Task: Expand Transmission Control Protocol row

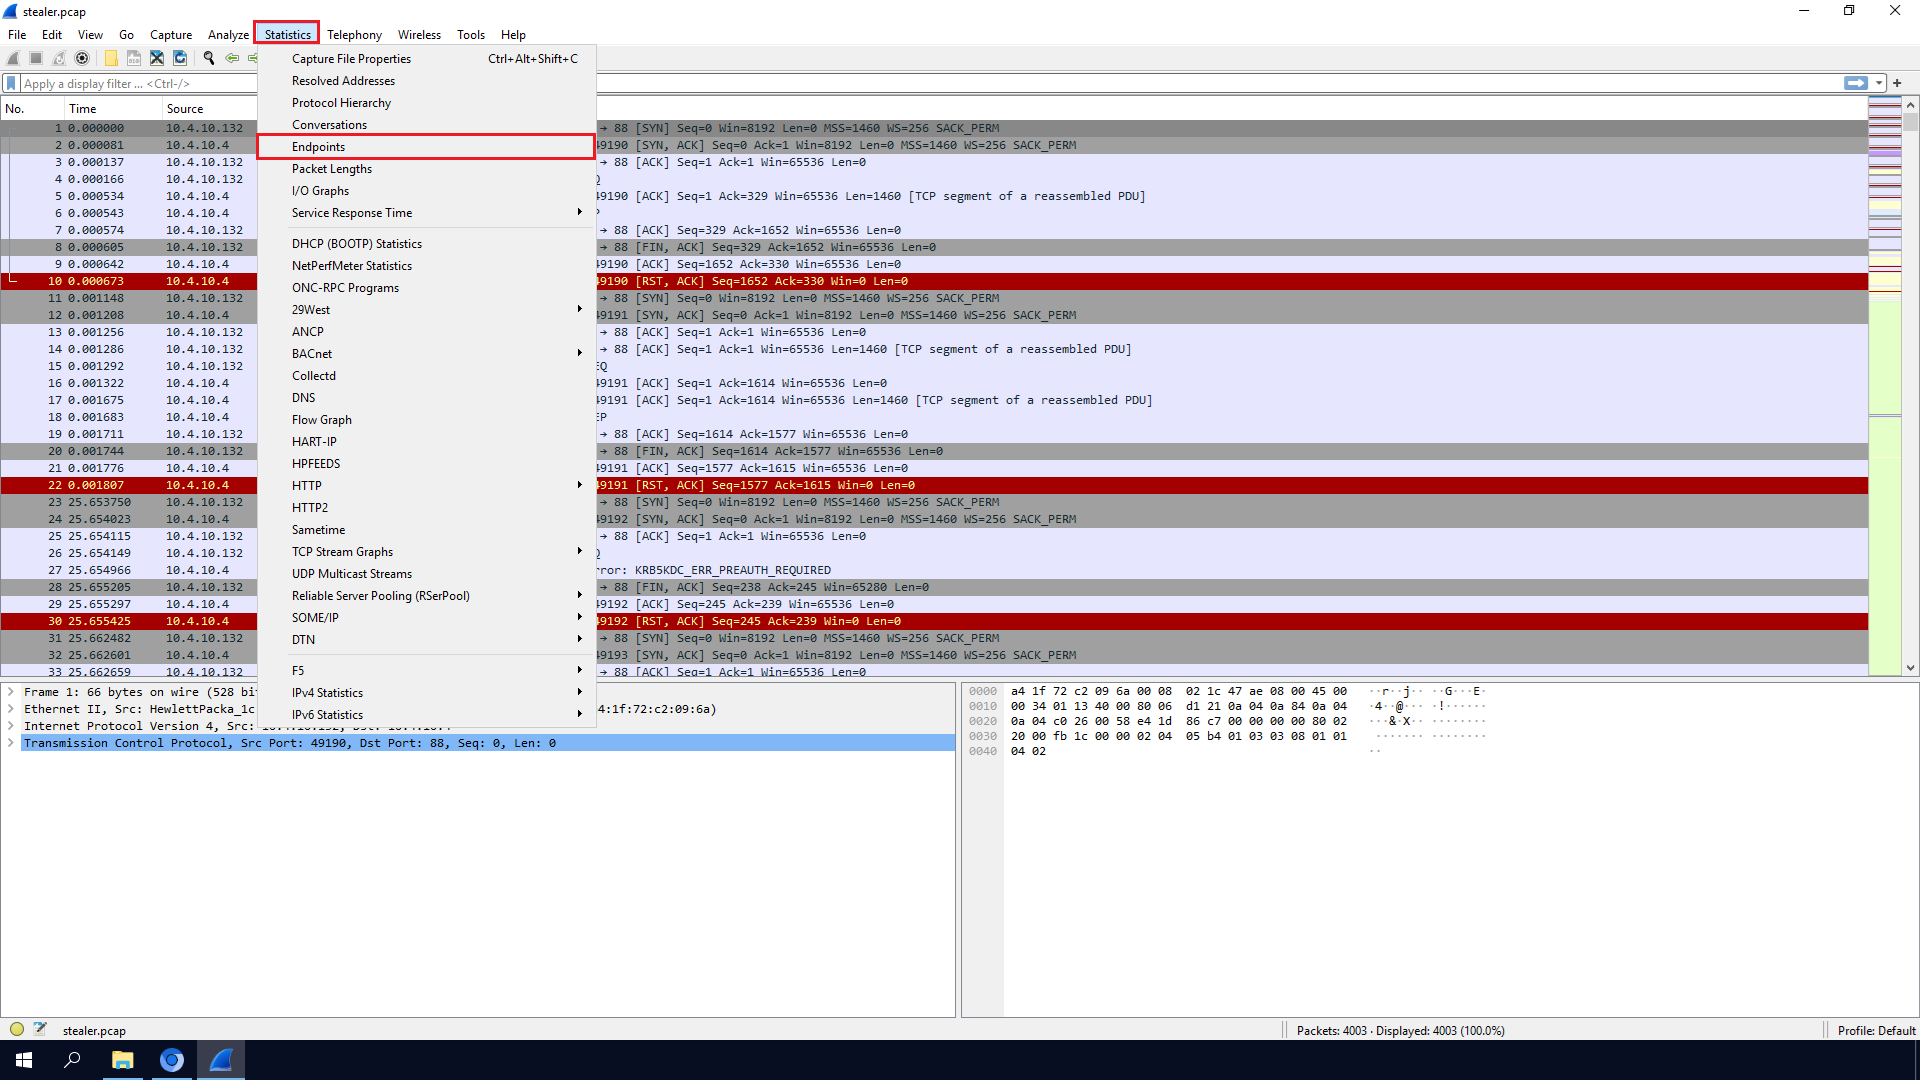Action: tap(11, 743)
